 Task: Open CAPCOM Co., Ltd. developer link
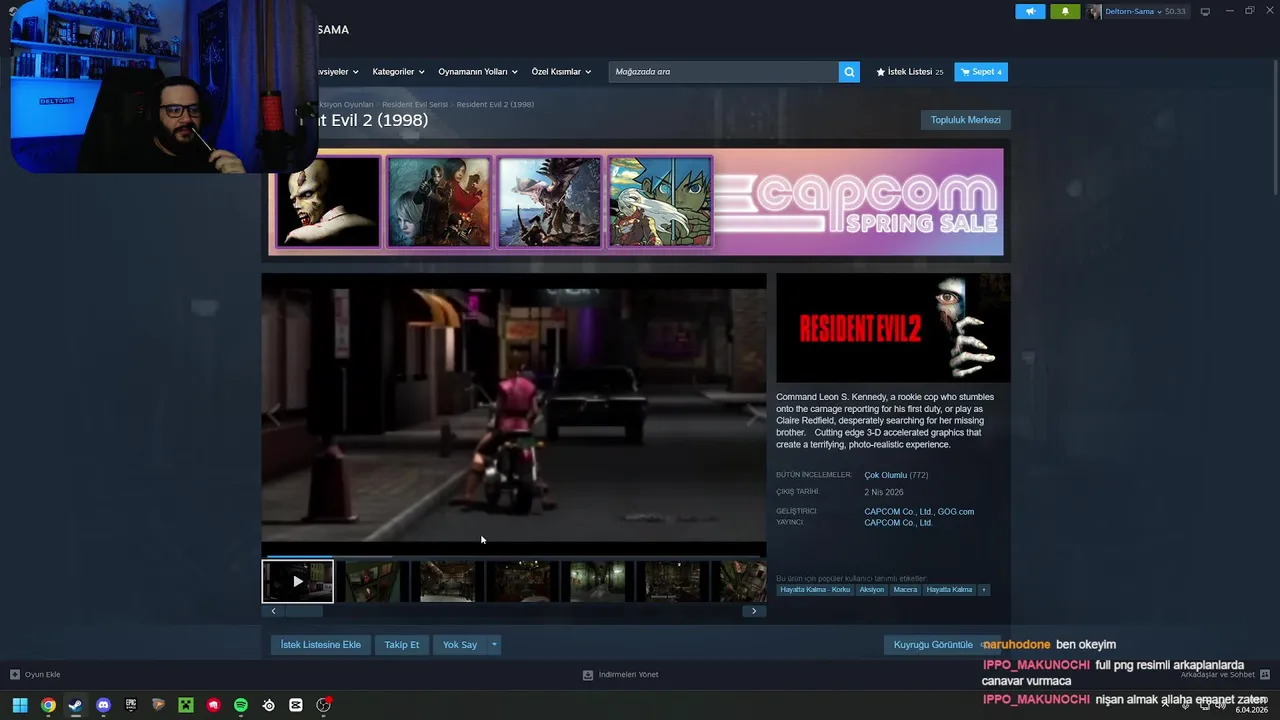pyautogui.click(x=898, y=511)
